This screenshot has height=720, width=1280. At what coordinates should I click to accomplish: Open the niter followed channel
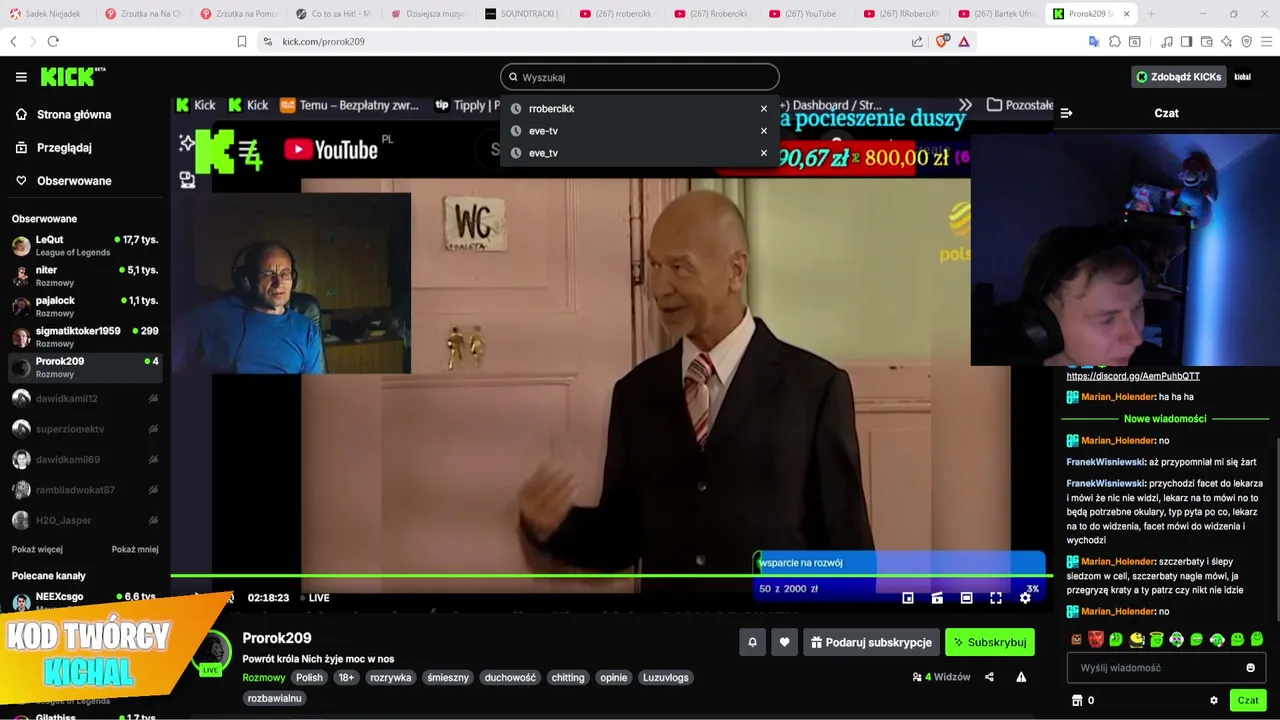[85, 276]
